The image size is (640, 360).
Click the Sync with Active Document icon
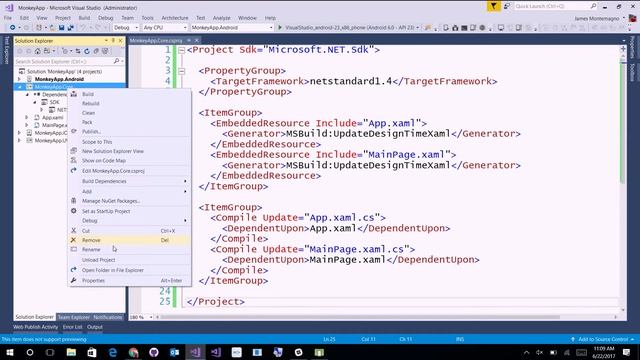[78, 51]
